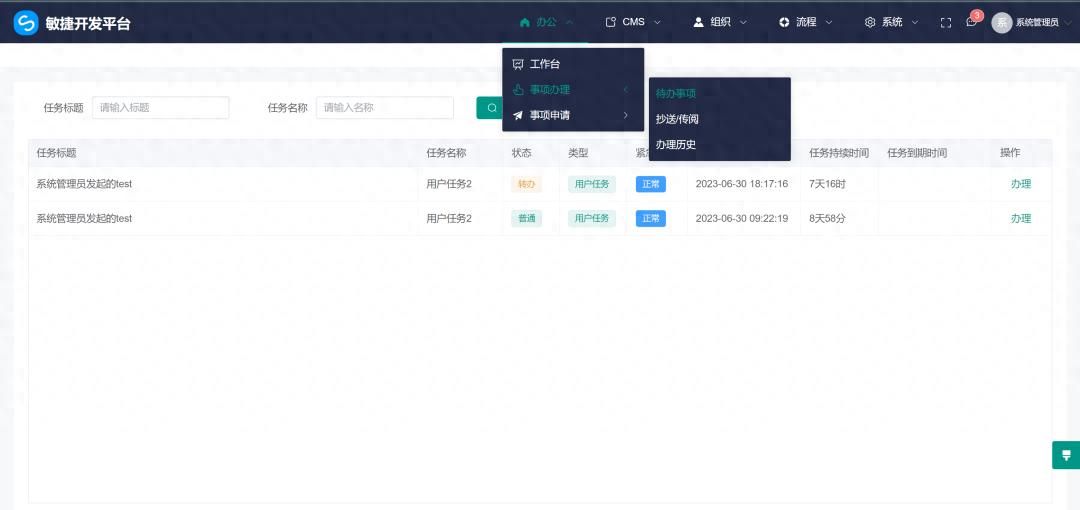The image size is (1080, 510).
Task: Click the 任务持续时间 column header
Action: click(x=839, y=153)
